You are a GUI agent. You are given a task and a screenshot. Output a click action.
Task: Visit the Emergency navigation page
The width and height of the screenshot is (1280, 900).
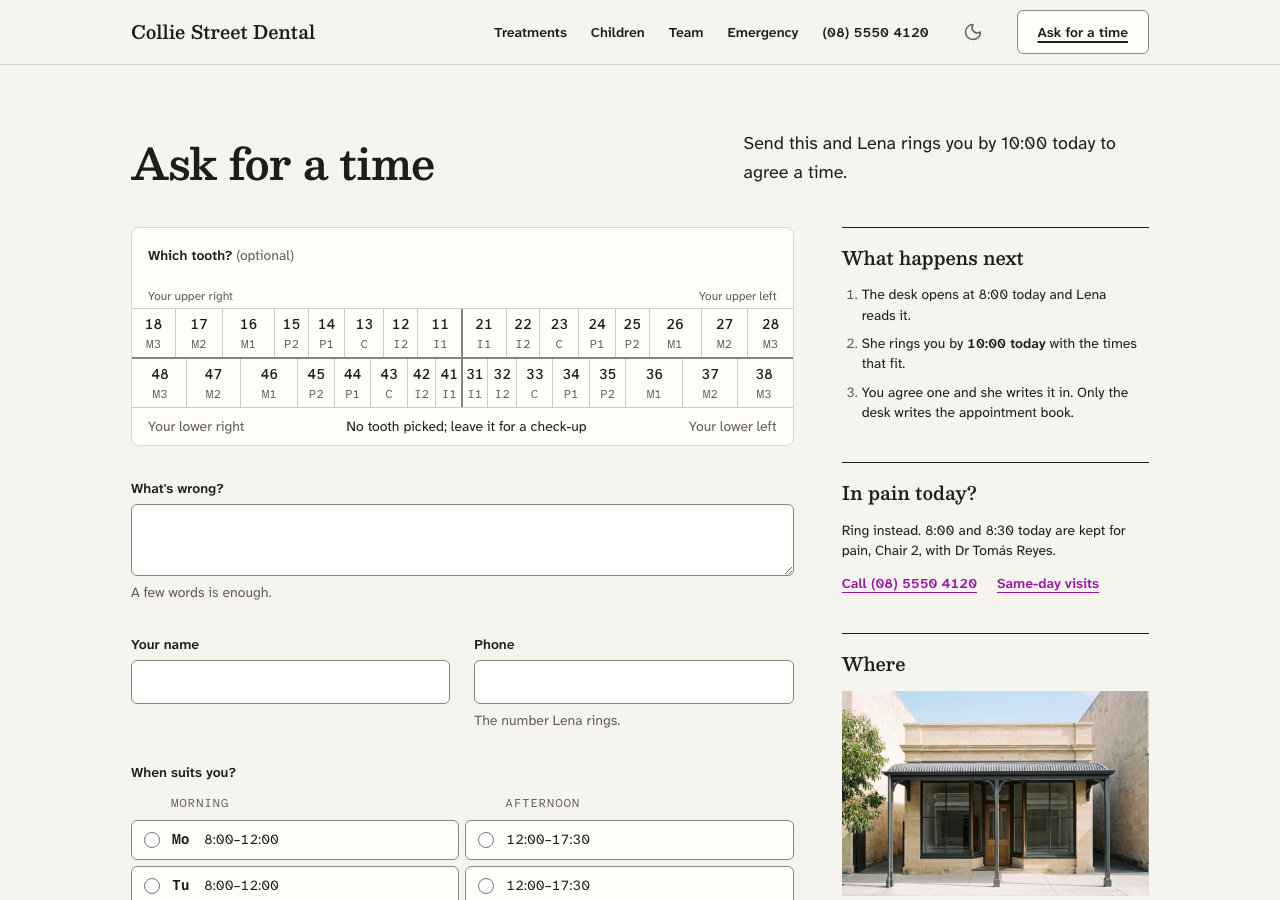pyautogui.click(x=762, y=32)
